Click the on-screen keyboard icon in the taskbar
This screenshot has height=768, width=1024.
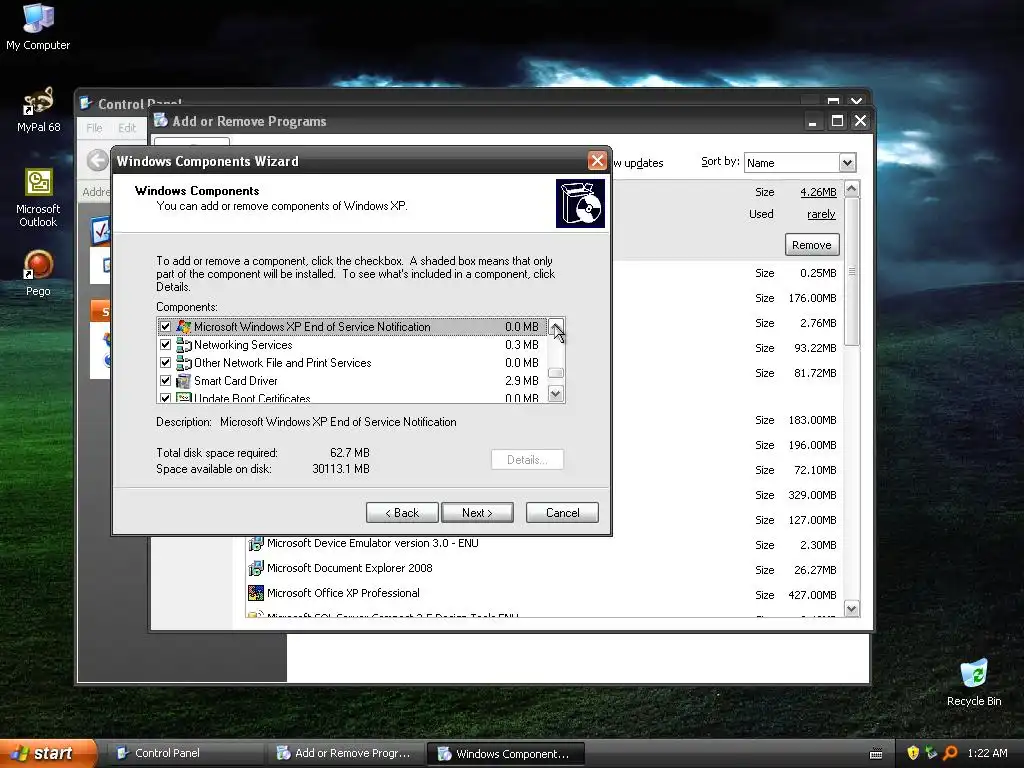(876, 754)
